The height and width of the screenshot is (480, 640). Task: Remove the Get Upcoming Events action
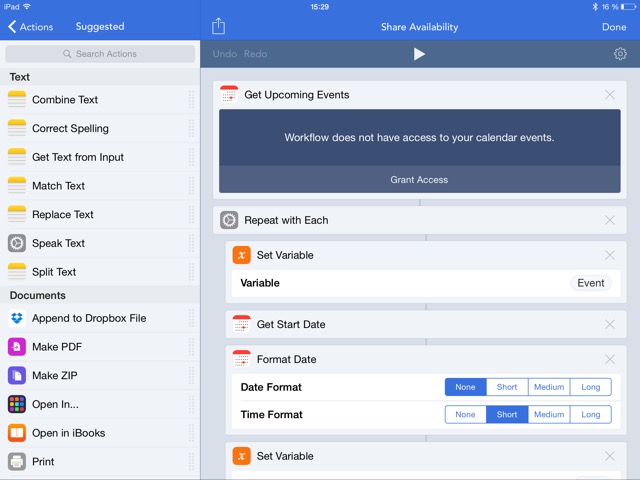[610, 95]
